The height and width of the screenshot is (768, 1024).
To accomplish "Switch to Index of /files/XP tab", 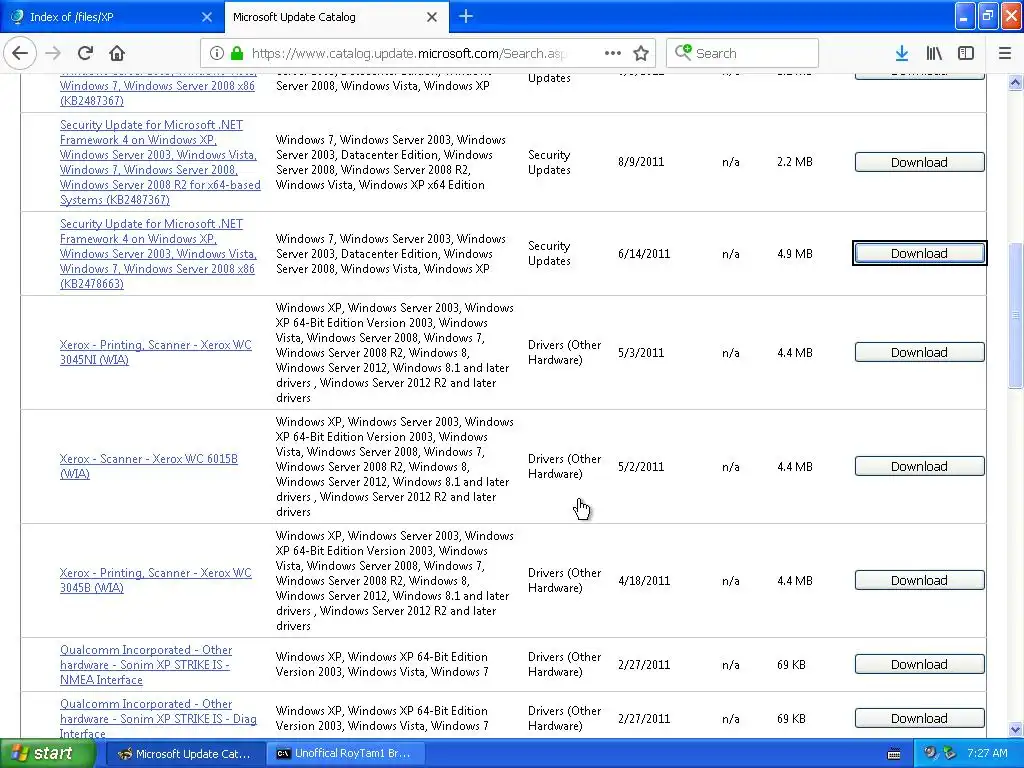I will tap(112, 17).
